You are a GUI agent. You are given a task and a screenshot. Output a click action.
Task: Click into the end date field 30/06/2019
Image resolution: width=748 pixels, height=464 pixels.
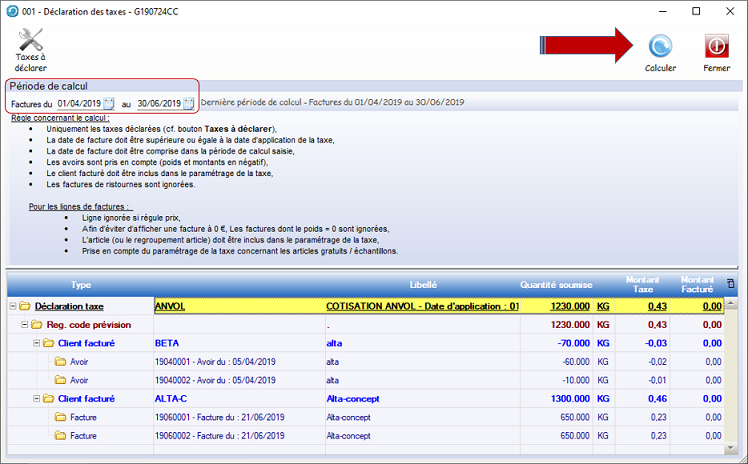point(158,104)
